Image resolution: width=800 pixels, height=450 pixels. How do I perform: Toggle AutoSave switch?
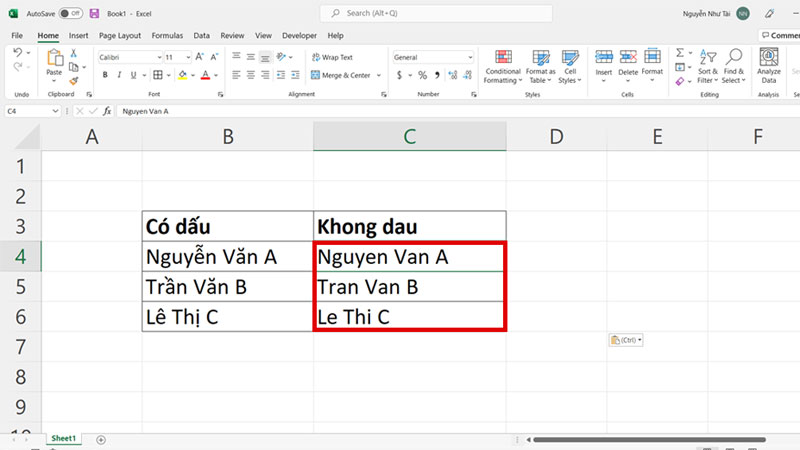(70, 13)
